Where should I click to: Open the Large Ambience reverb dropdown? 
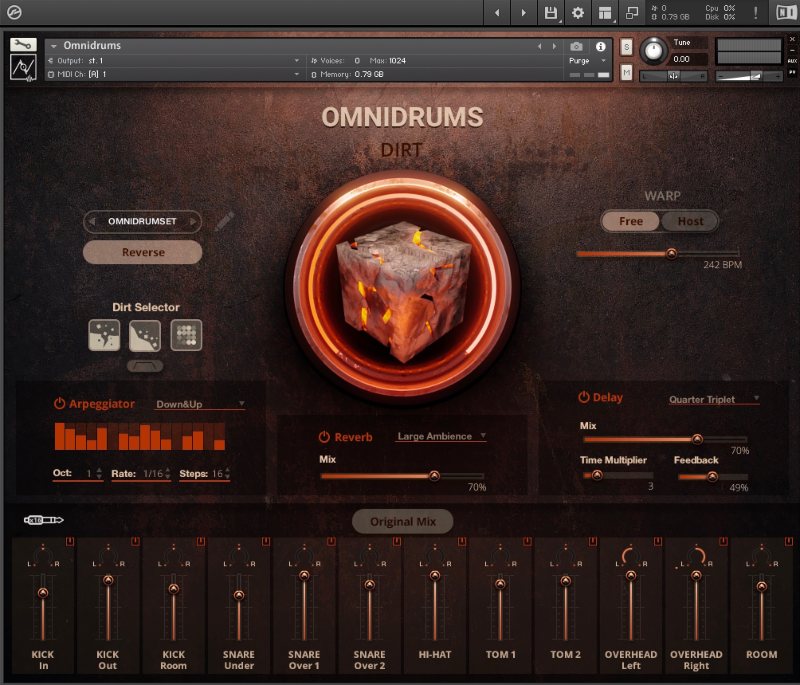[441, 437]
